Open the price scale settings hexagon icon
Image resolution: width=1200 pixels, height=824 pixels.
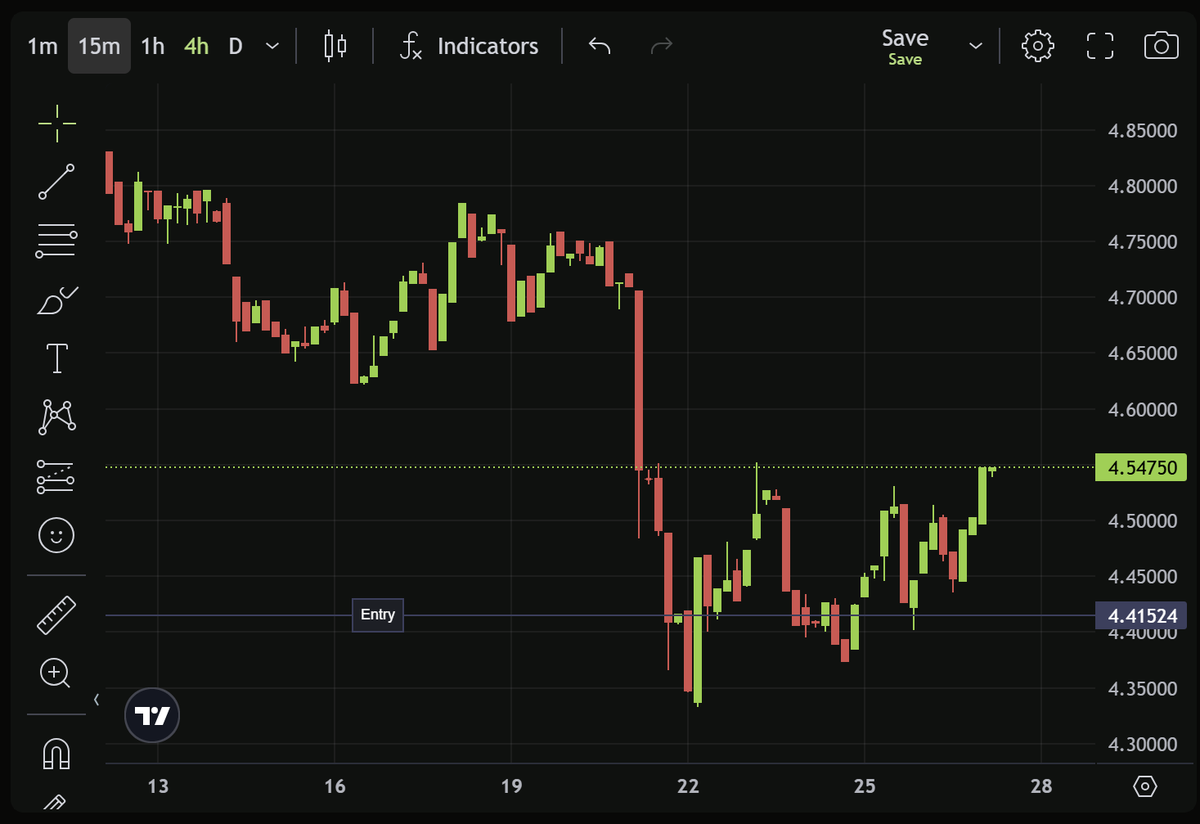tap(1145, 787)
